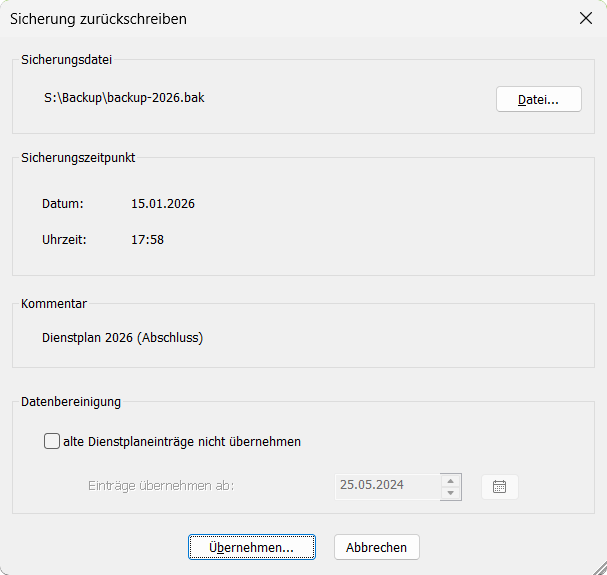Cancel with the Abbrechen button
The image size is (607, 575).
[377, 547]
